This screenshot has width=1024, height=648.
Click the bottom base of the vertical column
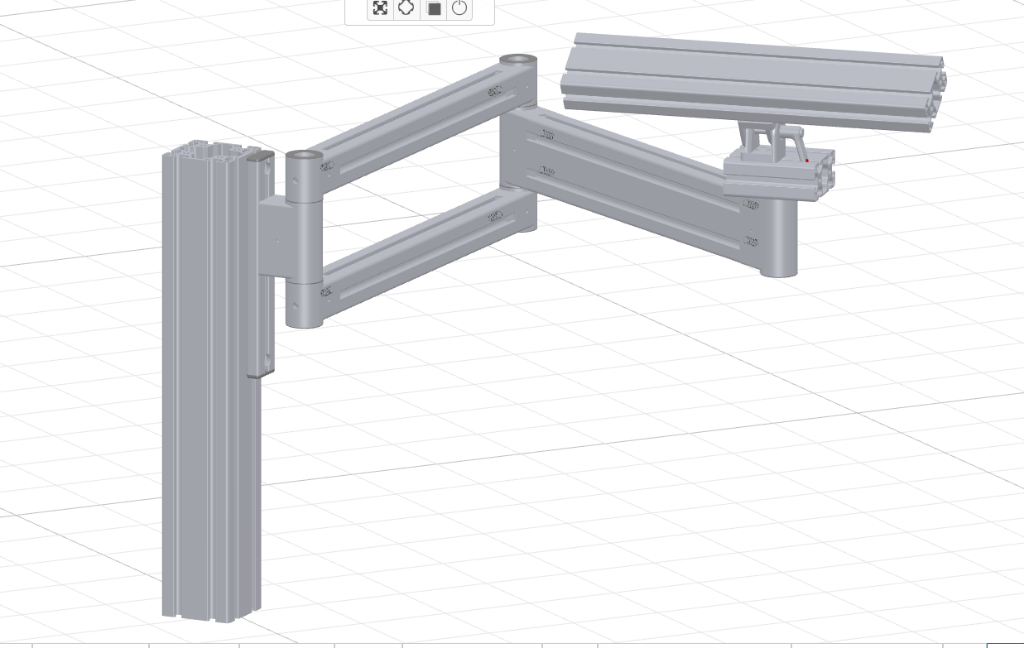(x=210, y=608)
